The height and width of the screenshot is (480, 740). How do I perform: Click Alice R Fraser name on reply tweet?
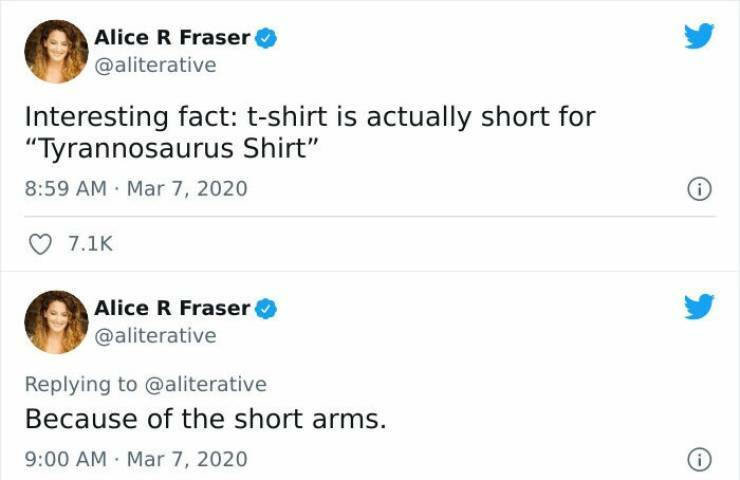coord(171,309)
